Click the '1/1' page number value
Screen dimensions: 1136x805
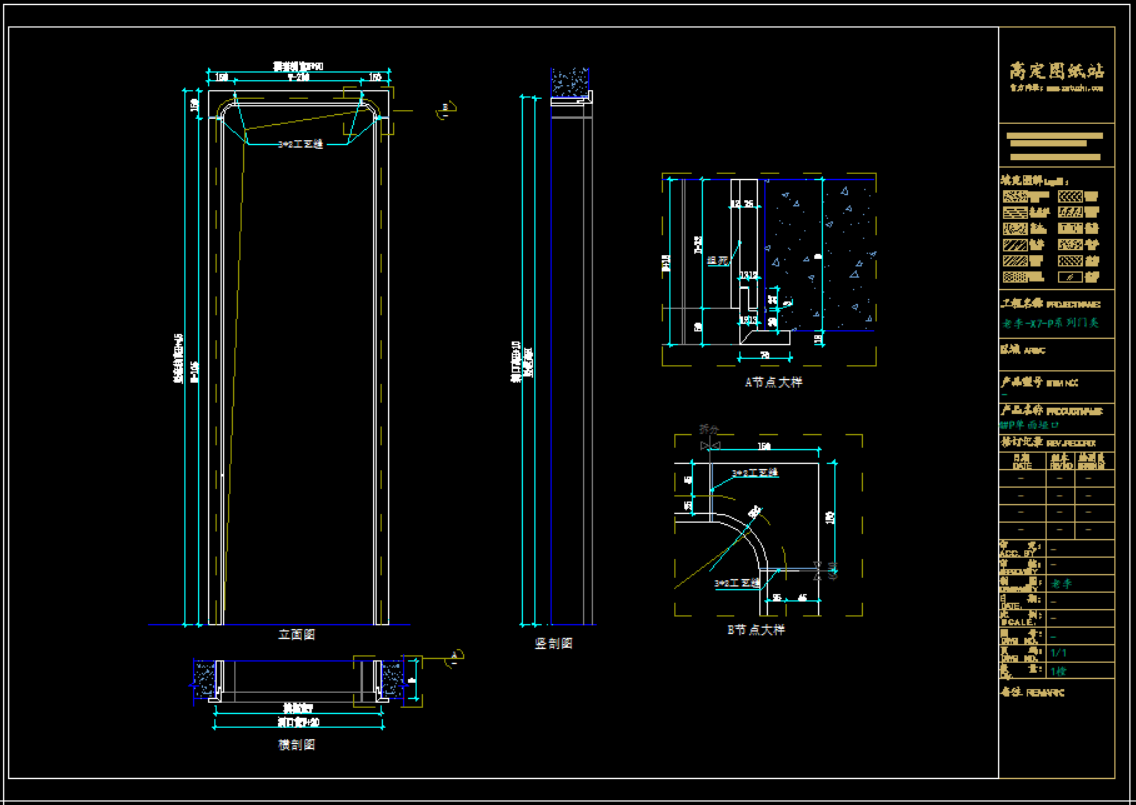(x=1058, y=653)
